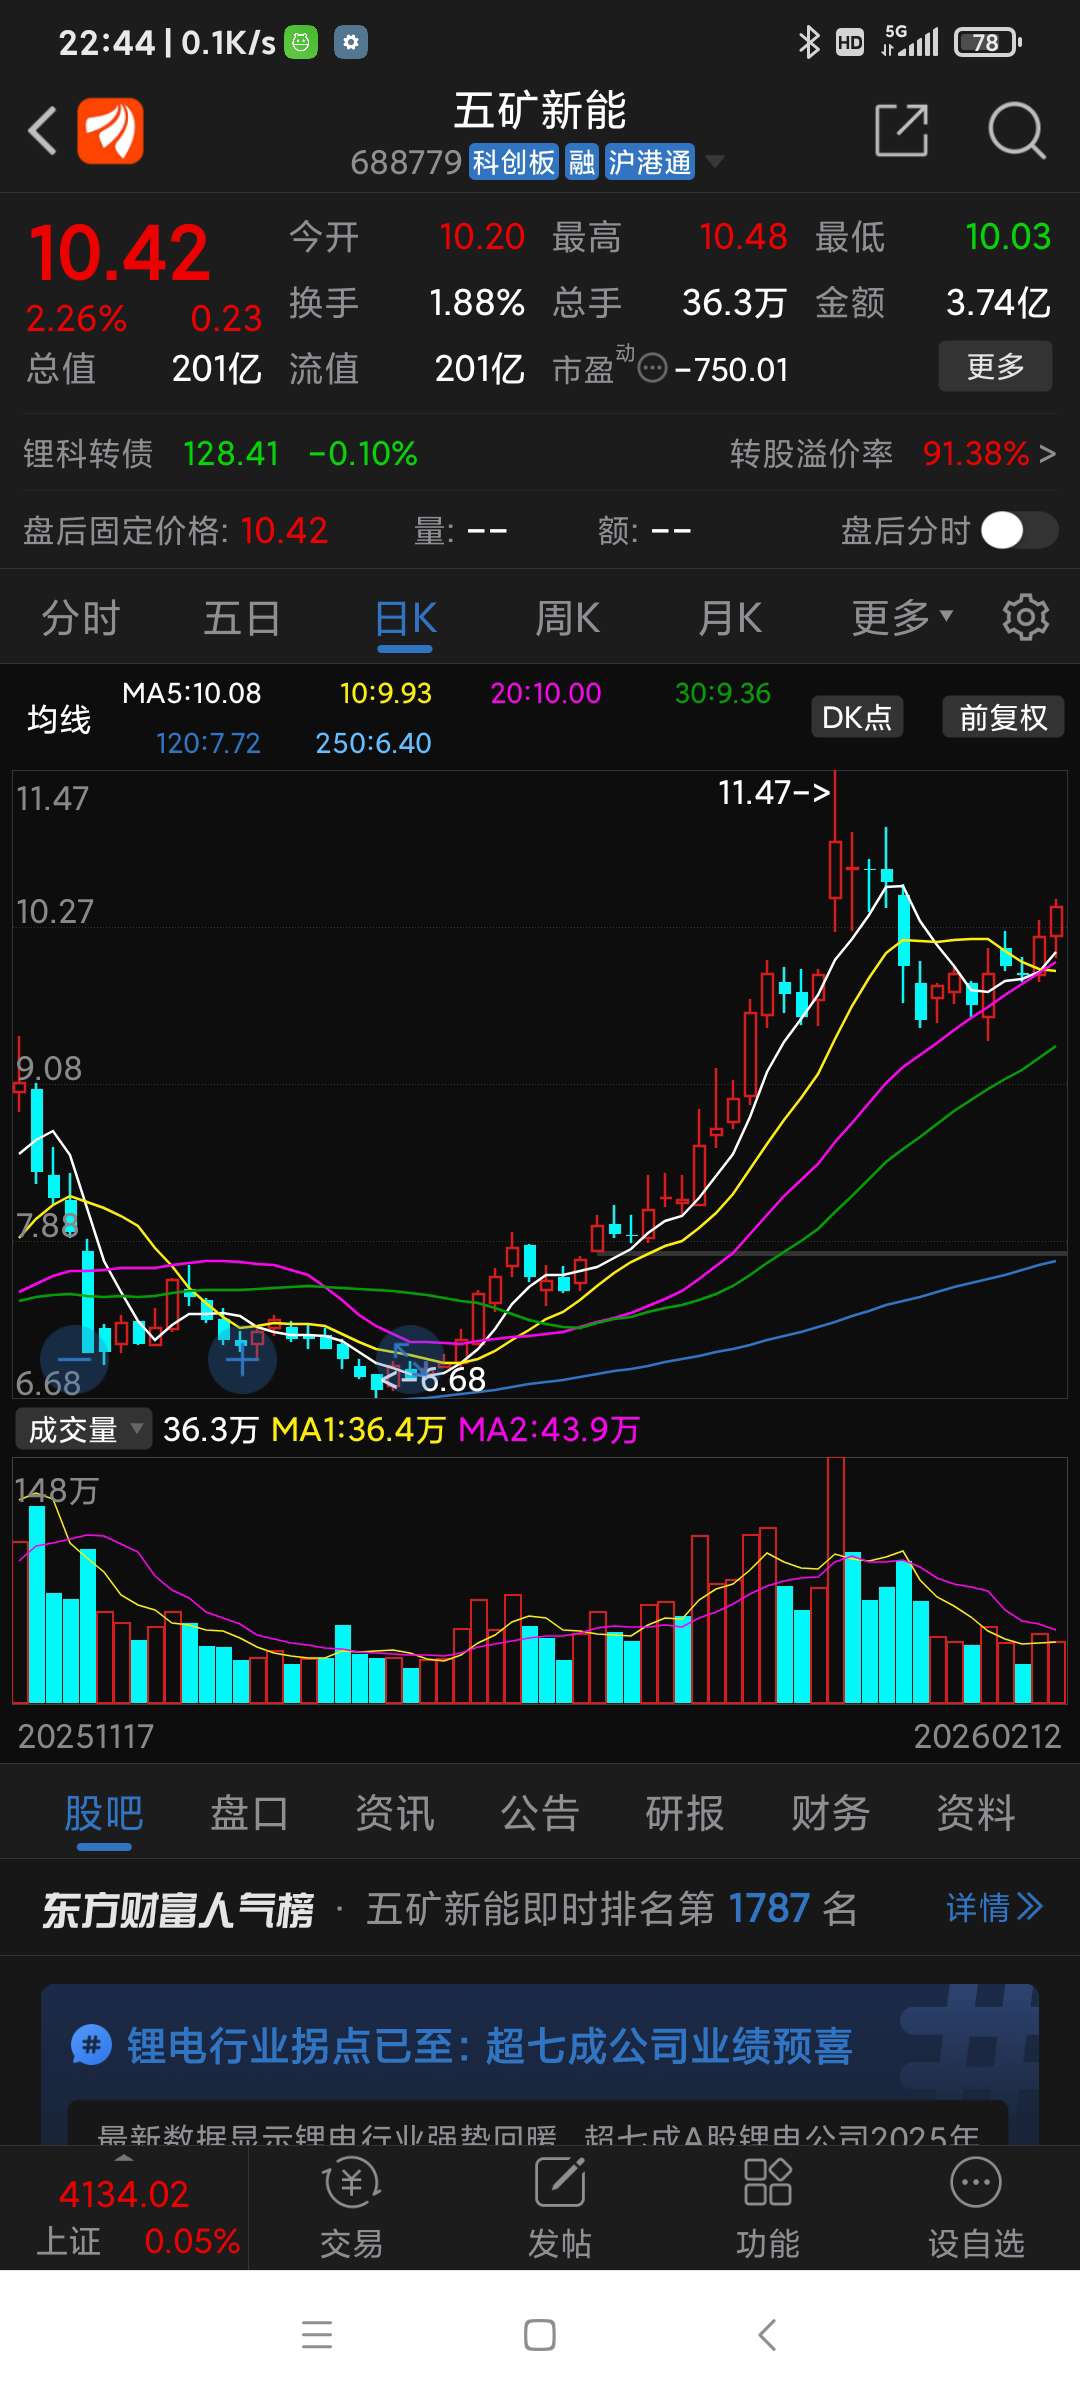Tap the Android system back chevron

click(767, 2335)
